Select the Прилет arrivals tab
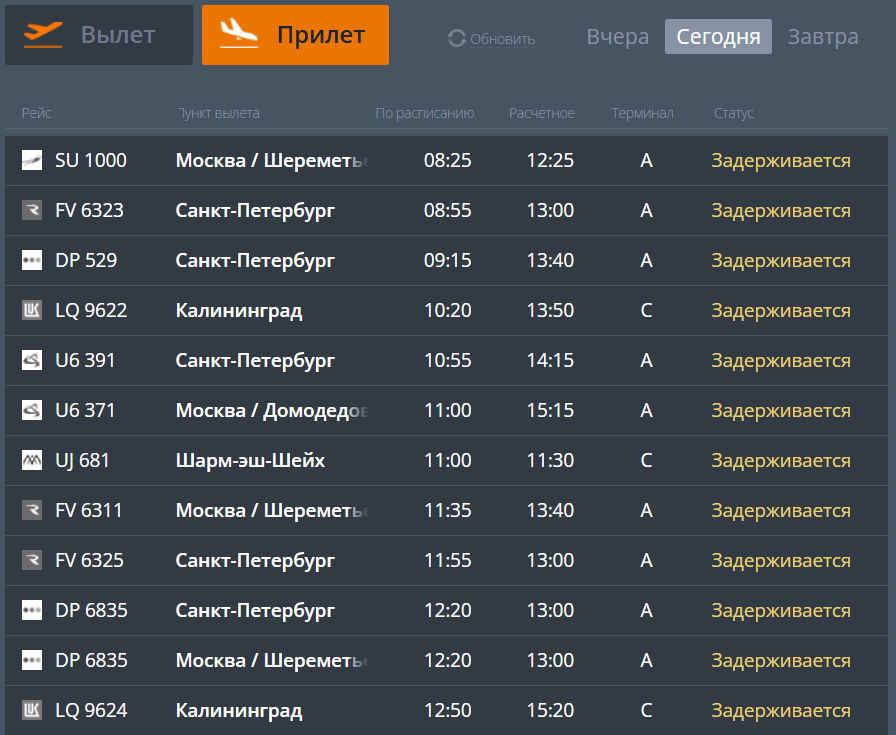896x735 pixels. 295,35
